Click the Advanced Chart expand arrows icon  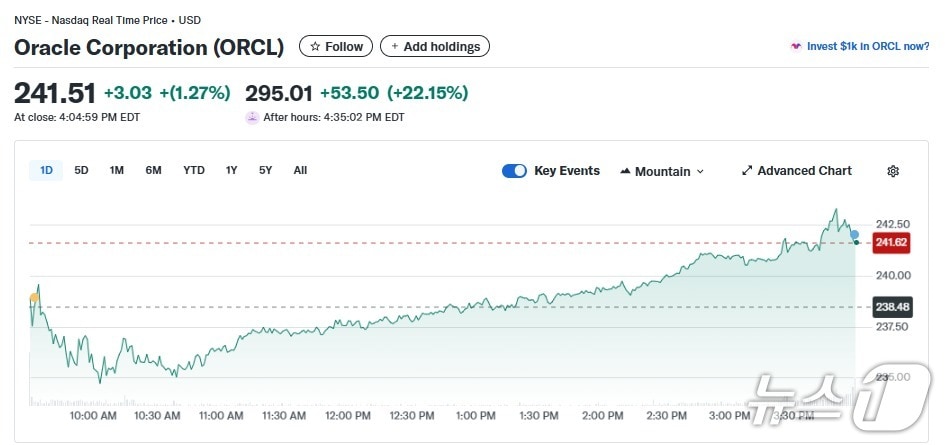(747, 171)
